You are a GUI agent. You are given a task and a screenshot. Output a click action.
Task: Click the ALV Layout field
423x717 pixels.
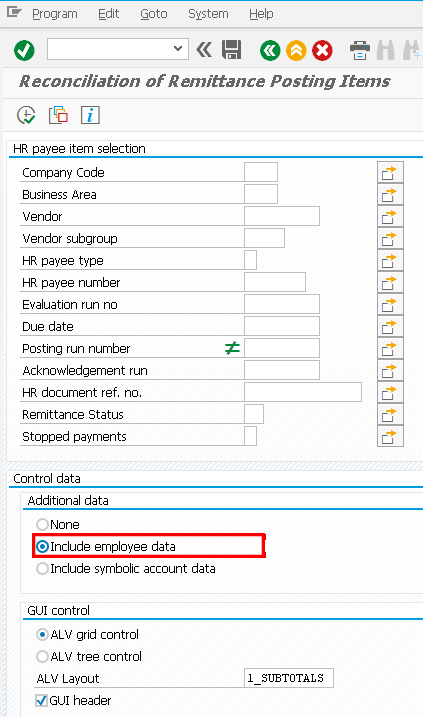tap(289, 678)
